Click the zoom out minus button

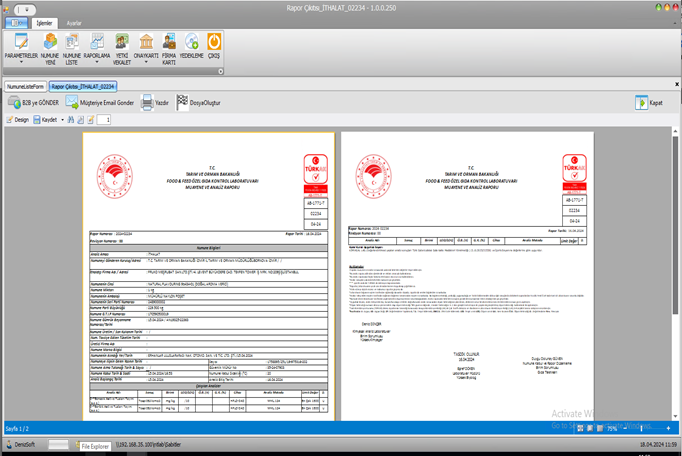tap(625, 429)
